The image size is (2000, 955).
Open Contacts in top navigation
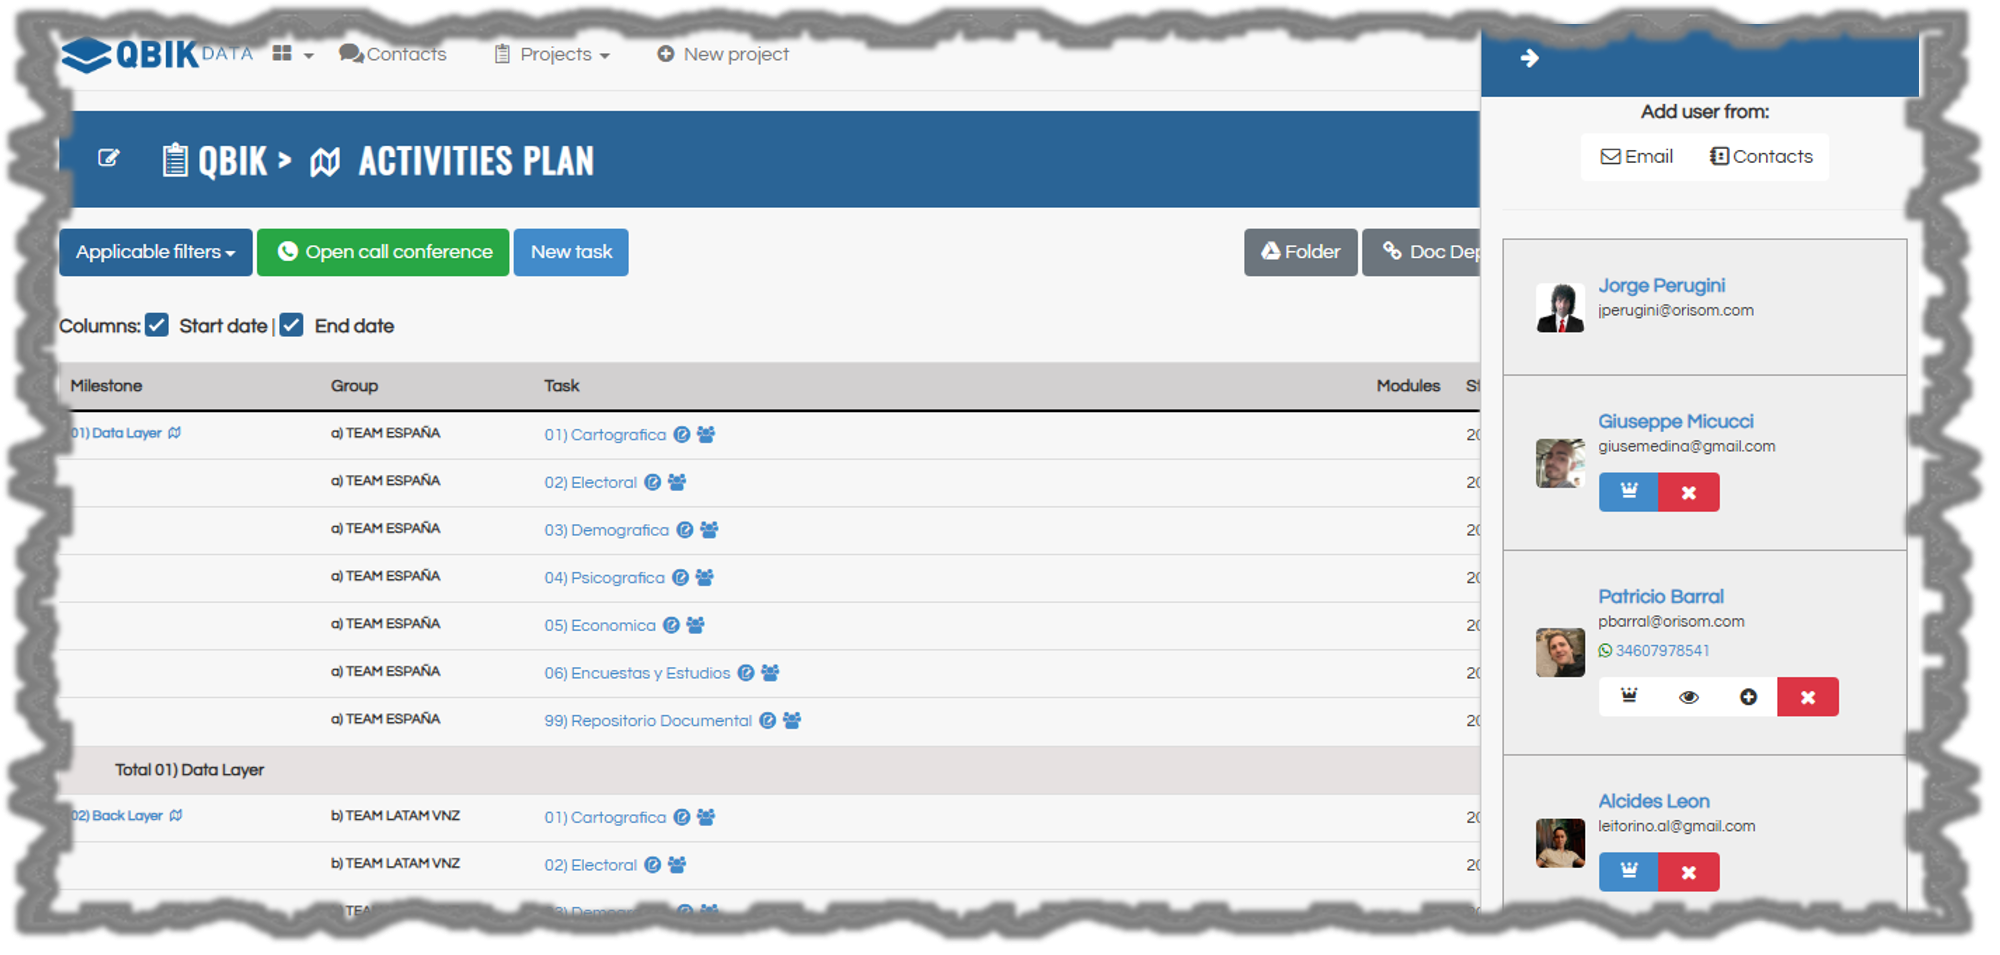(x=393, y=55)
